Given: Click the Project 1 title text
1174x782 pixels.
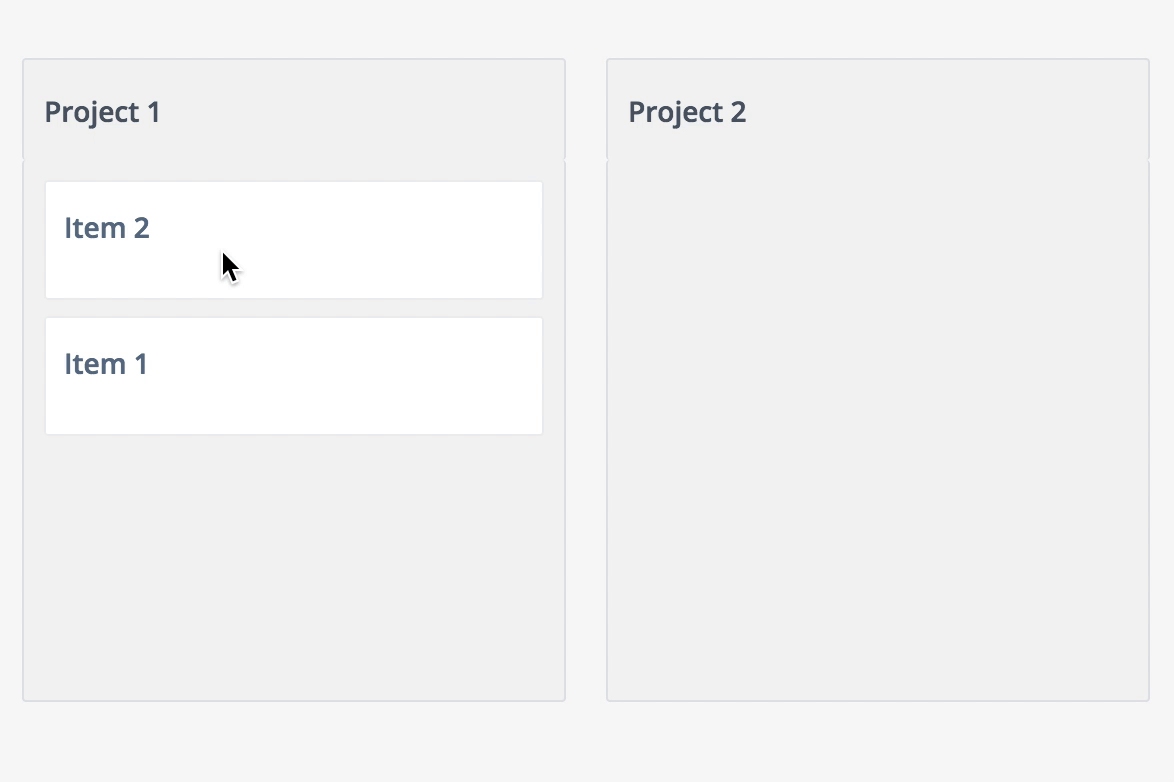Looking at the screenshot, I should click(102, 111).
